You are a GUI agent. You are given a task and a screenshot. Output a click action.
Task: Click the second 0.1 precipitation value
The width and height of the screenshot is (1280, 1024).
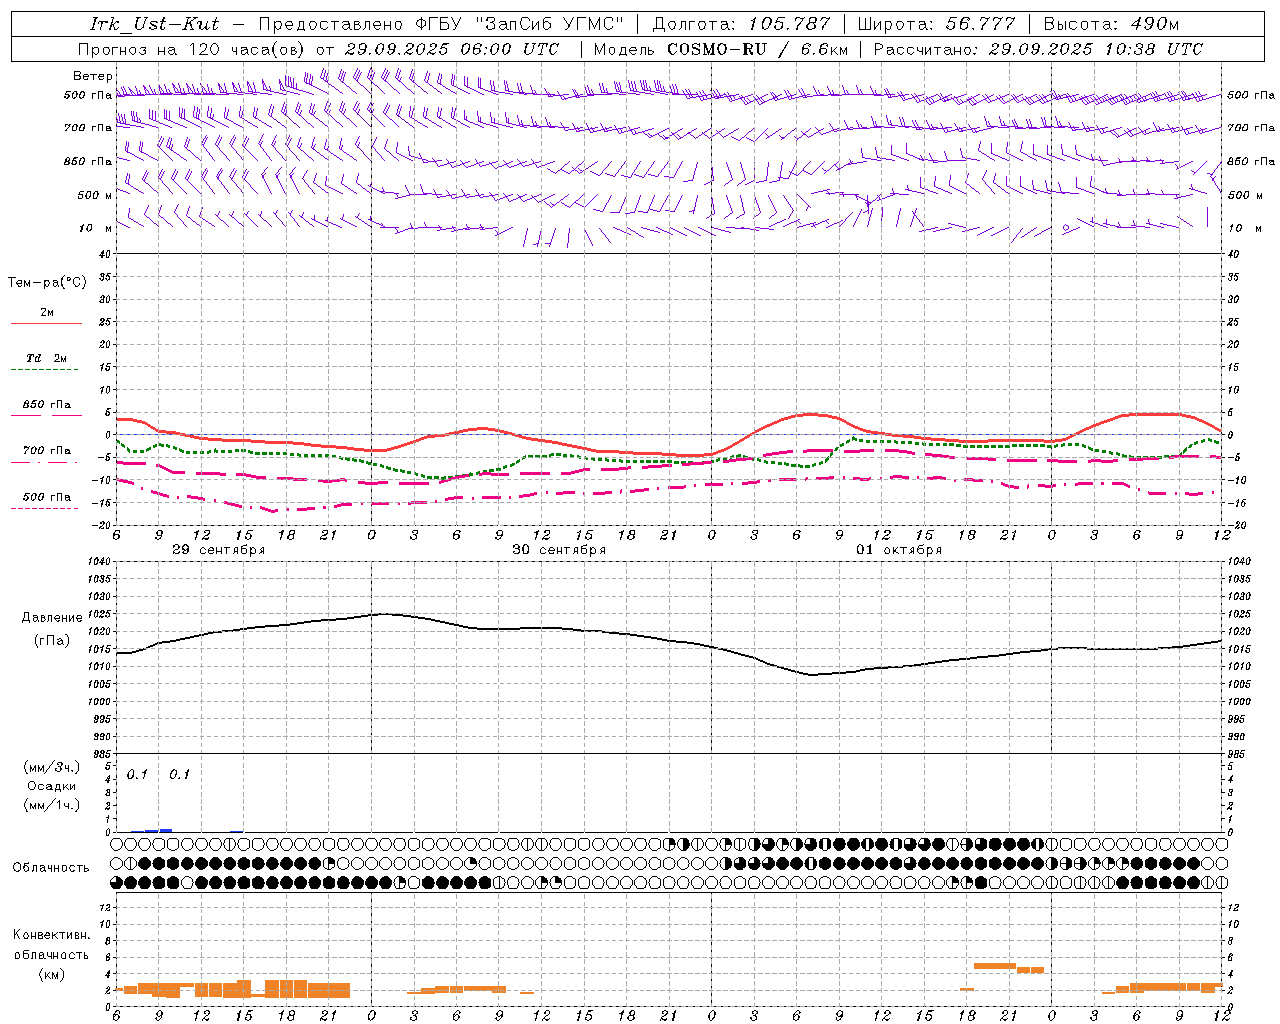pyautogui.click(x=179, y=774)
